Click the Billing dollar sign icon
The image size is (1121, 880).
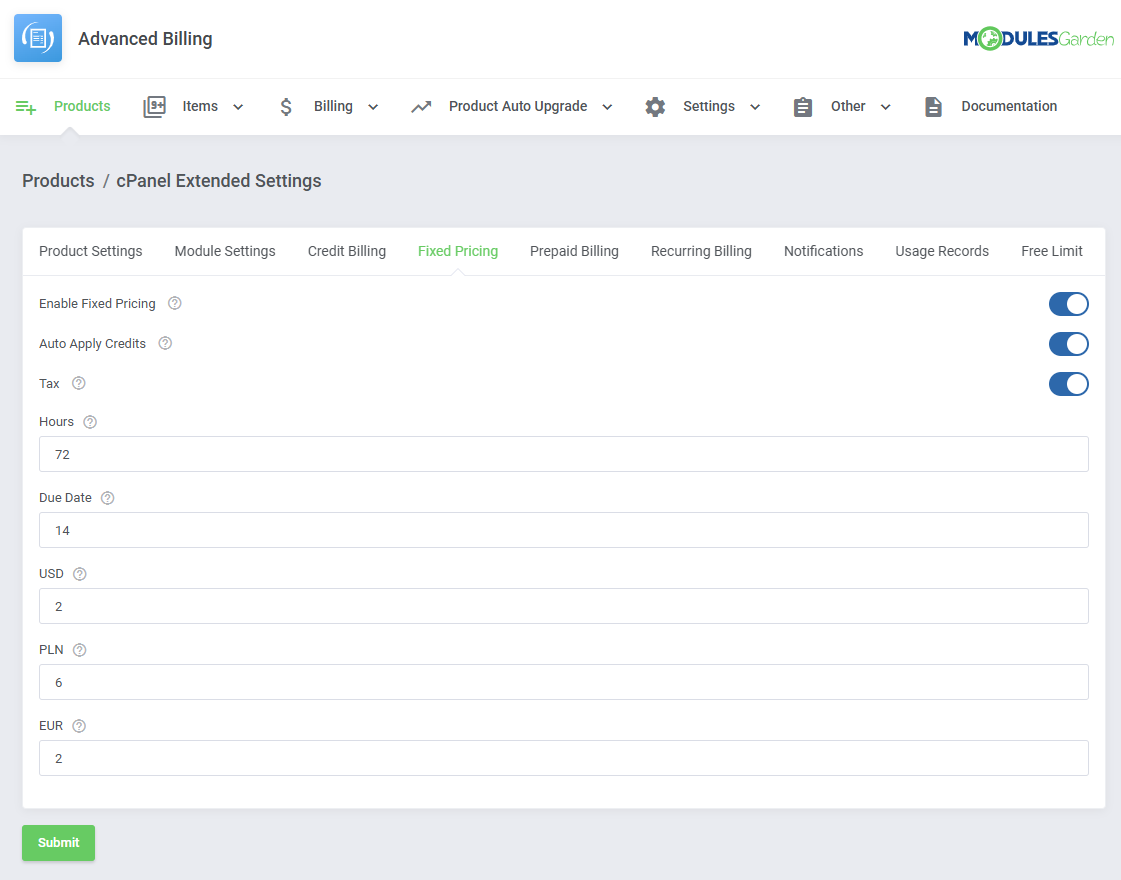[286, 107]
